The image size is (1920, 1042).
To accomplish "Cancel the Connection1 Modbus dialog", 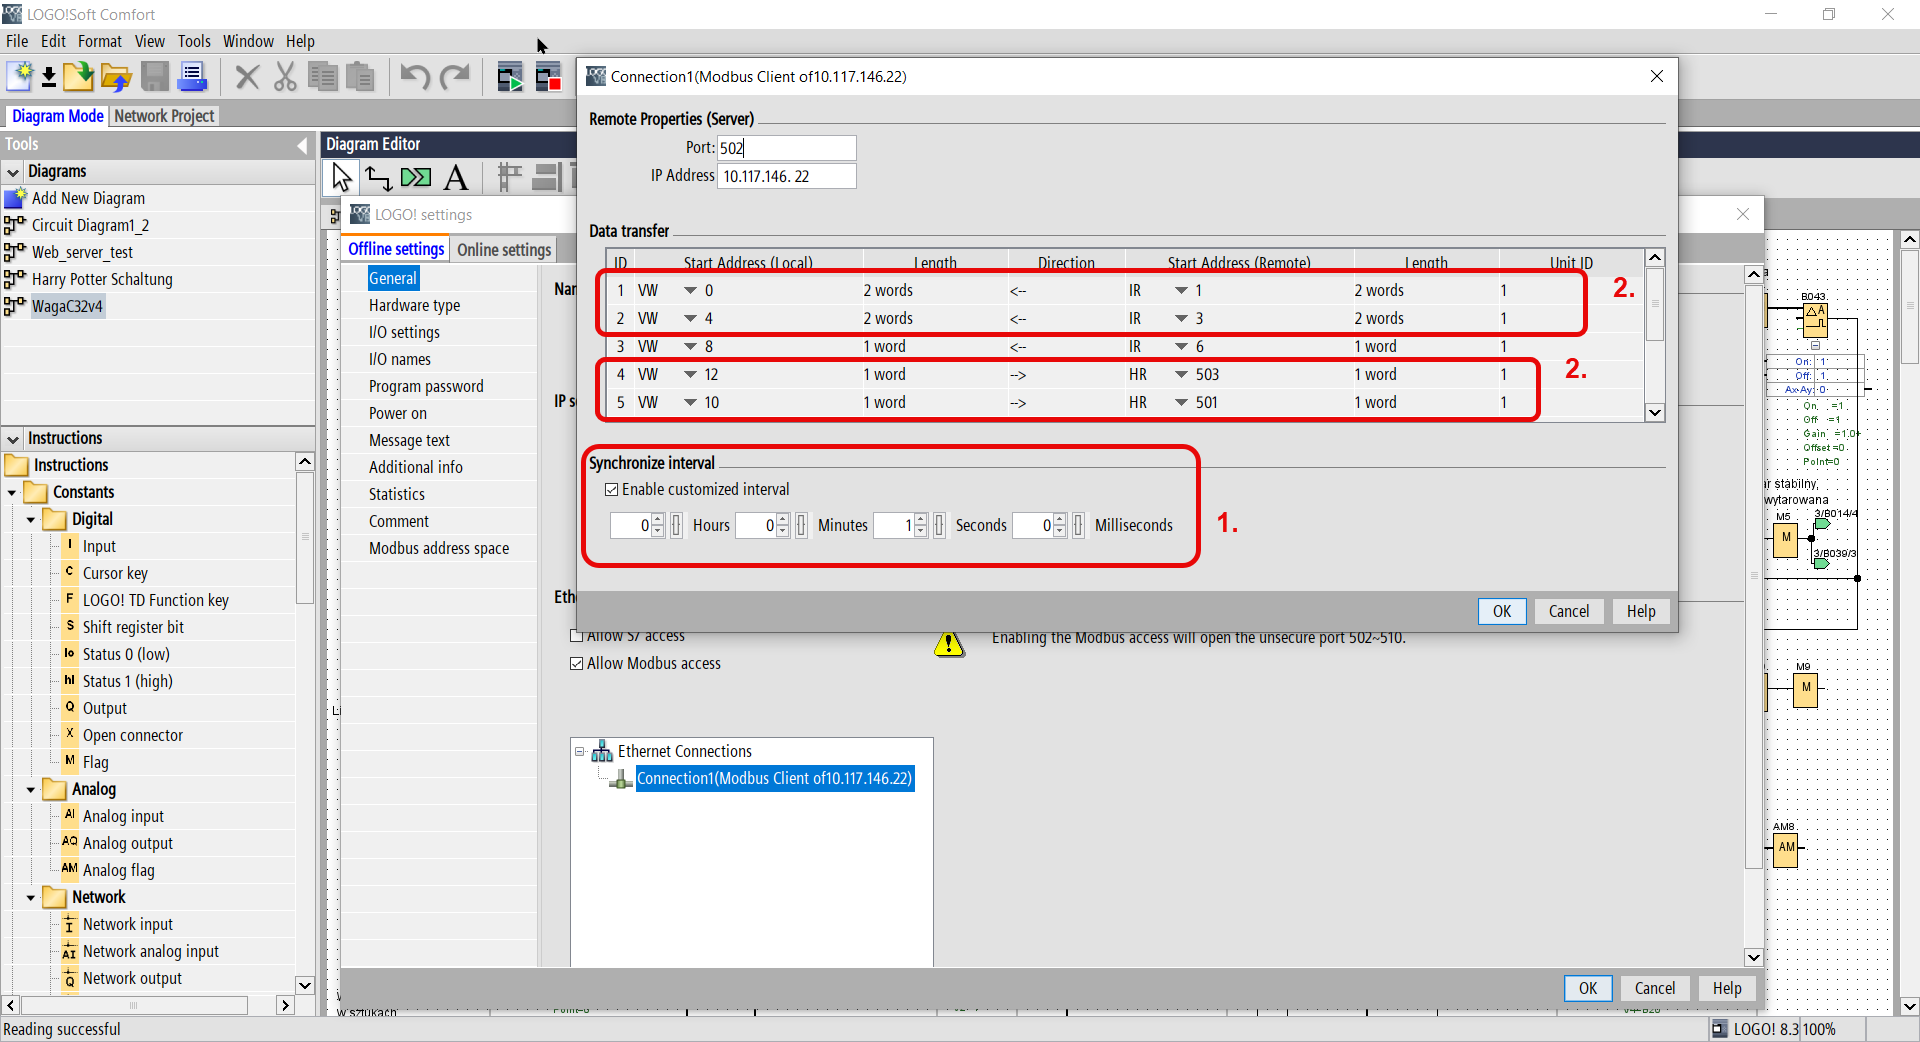I will click(x=1569, y=612).
